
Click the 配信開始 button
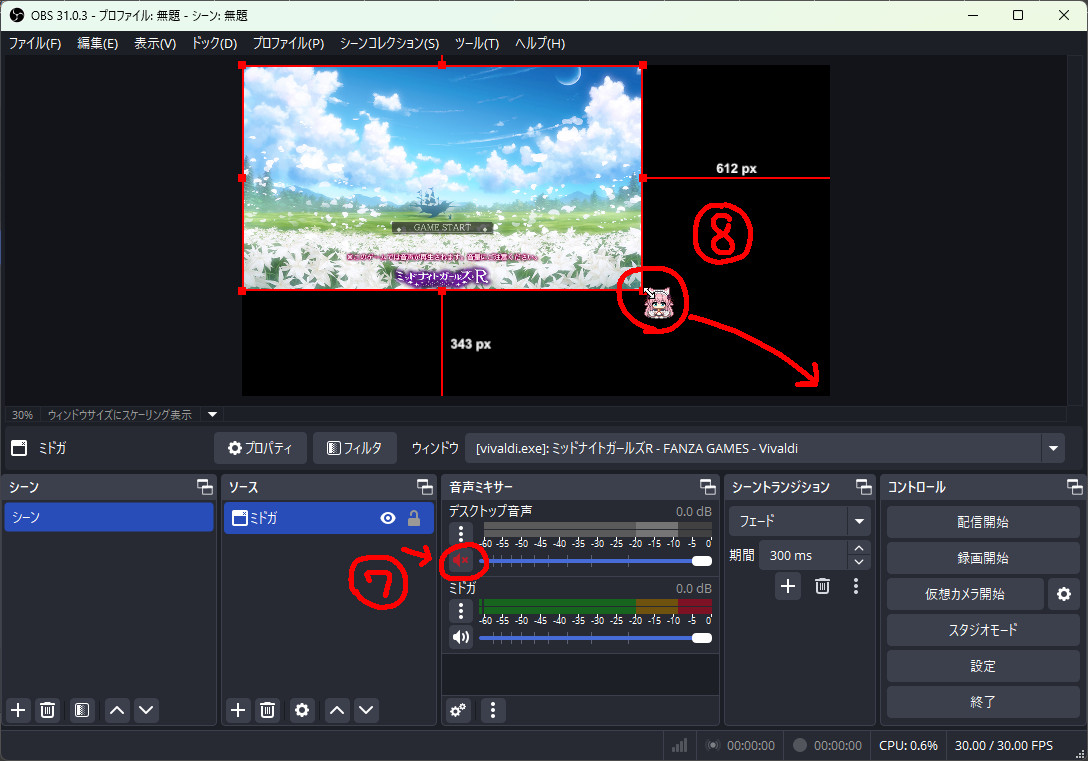[983, 522]
